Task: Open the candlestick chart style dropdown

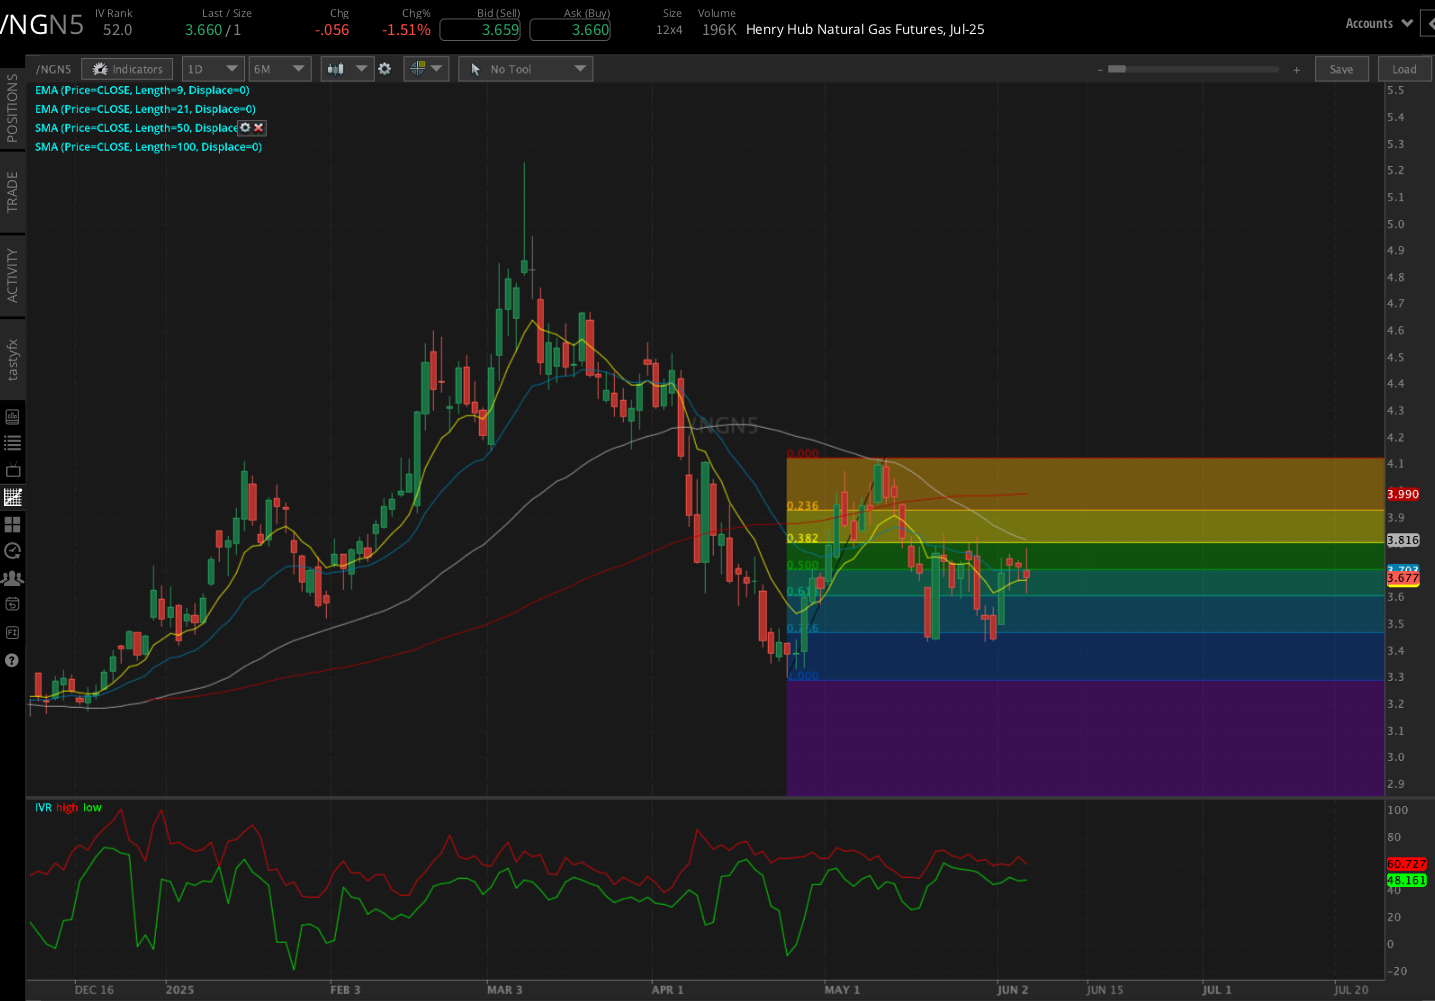Action: pos(346,69)
